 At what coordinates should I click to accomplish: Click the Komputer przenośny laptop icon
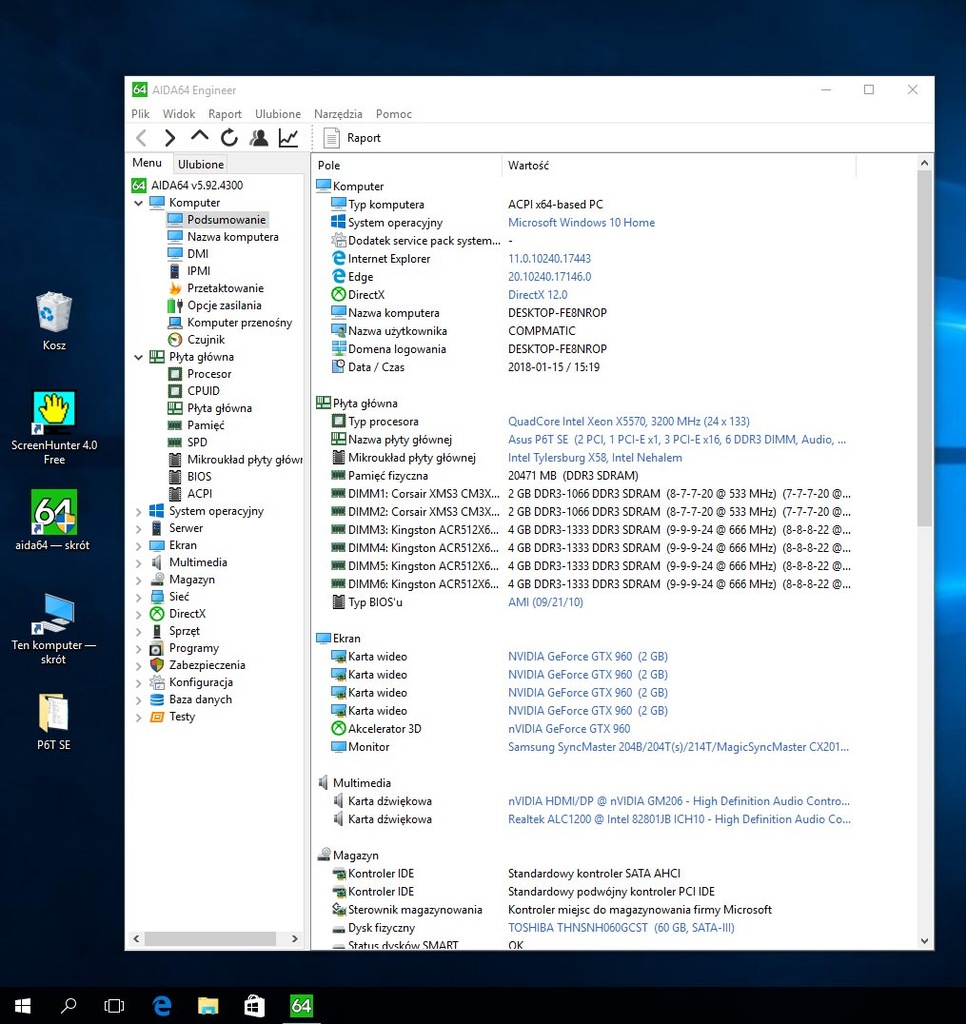tap(174, 323)
